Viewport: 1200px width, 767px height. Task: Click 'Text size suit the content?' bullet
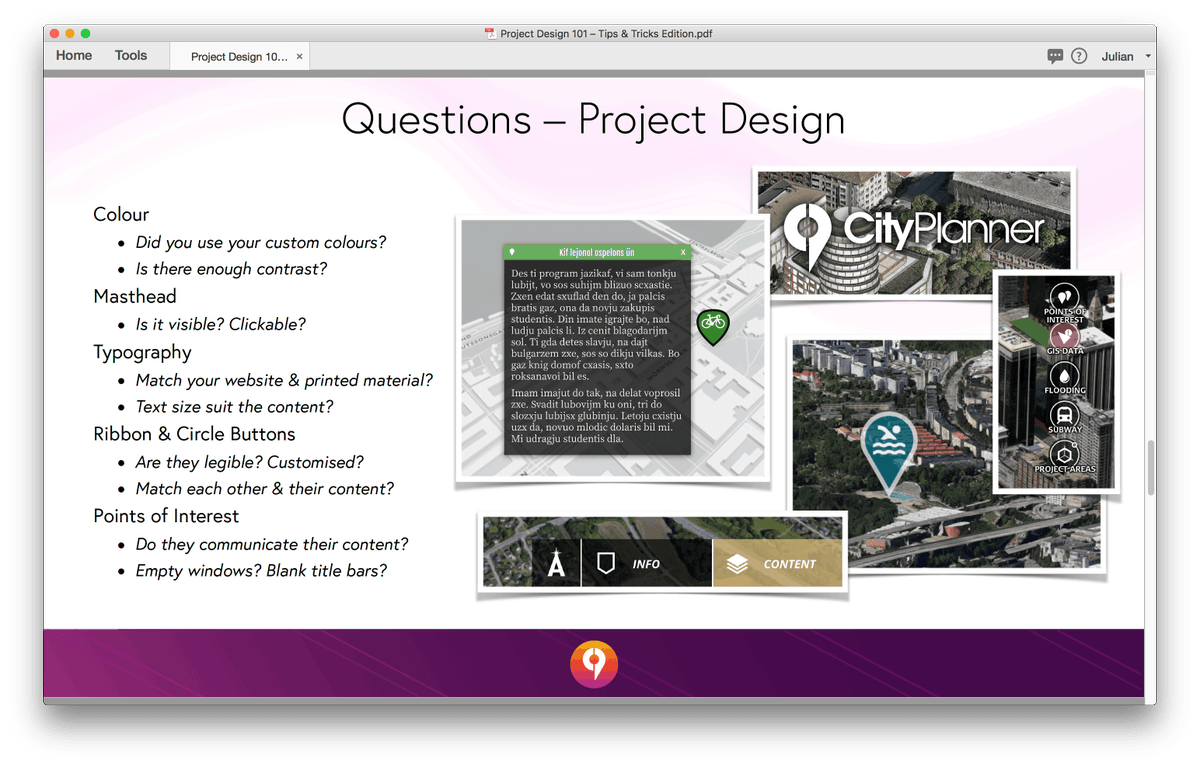click(235, 407)
